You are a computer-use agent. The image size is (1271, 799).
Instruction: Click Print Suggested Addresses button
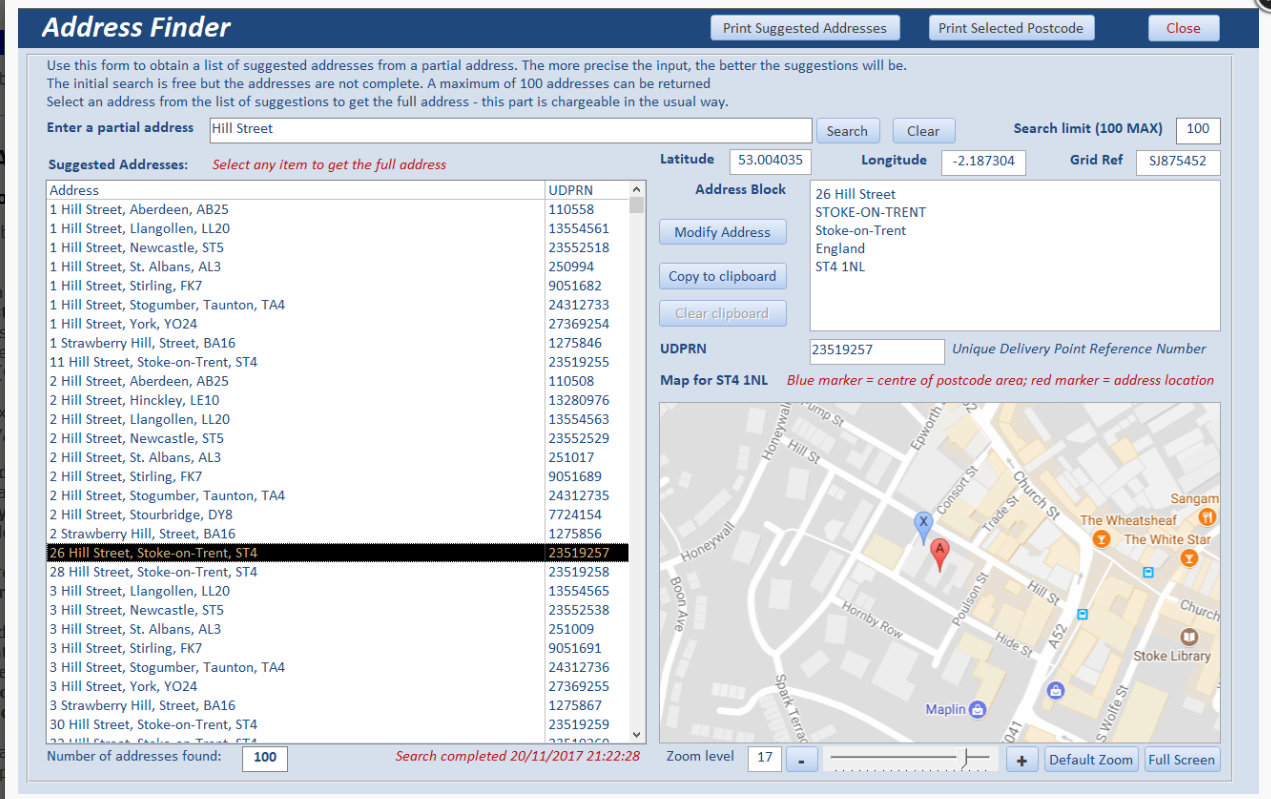(805, 28)
